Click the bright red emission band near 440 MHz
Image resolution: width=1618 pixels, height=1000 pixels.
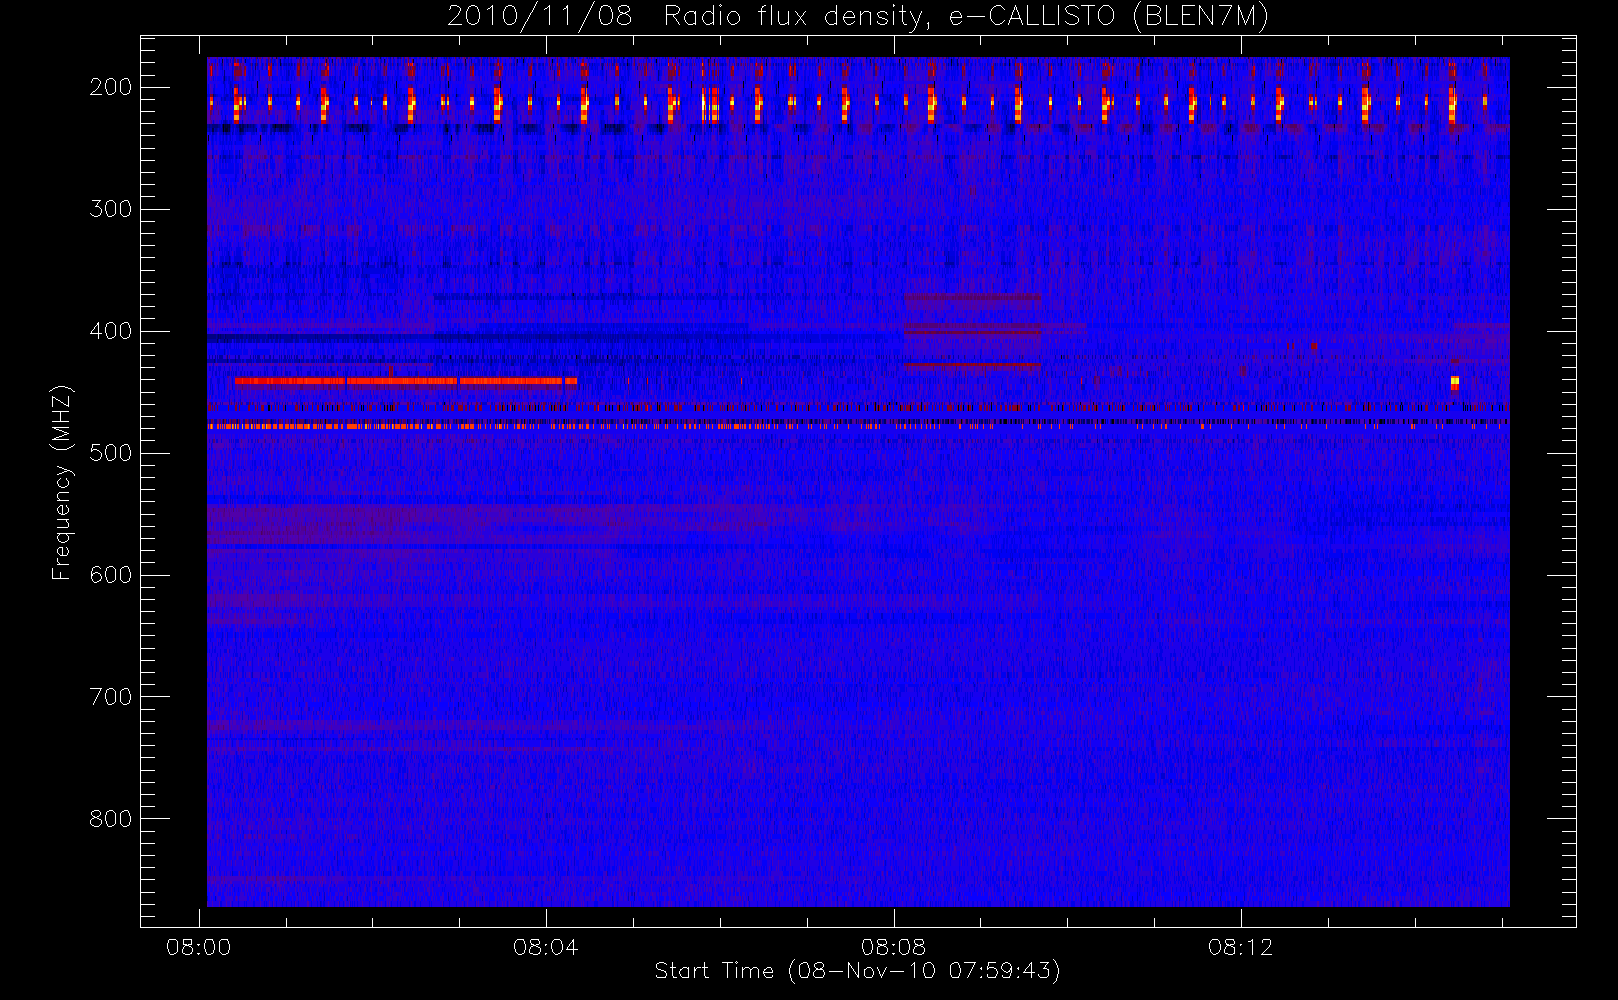point(406,381)
